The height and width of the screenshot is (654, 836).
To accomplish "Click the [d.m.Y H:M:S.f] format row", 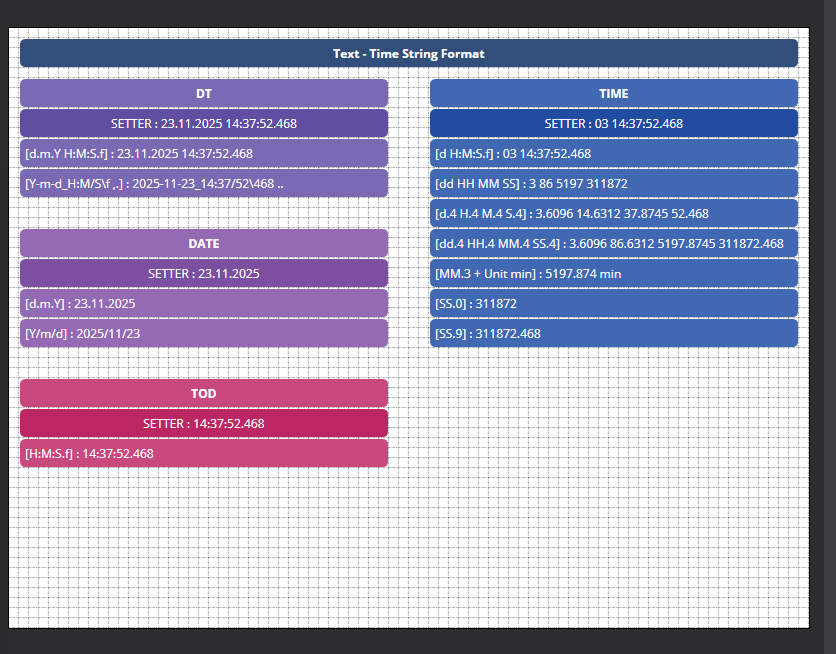I will (204, 154).
